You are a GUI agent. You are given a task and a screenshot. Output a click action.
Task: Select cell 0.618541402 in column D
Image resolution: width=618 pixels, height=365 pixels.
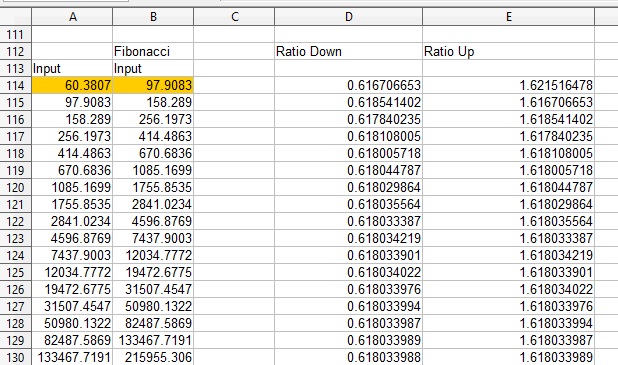[x=348, y=102]
